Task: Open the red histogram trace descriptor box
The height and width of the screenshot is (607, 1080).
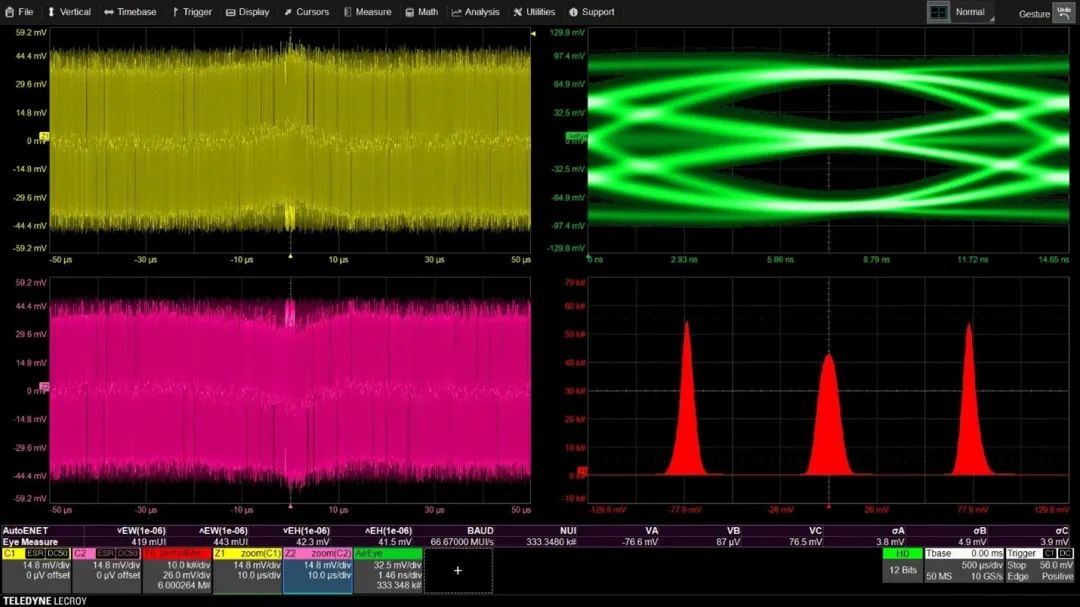Action: (x=177, y=570)
